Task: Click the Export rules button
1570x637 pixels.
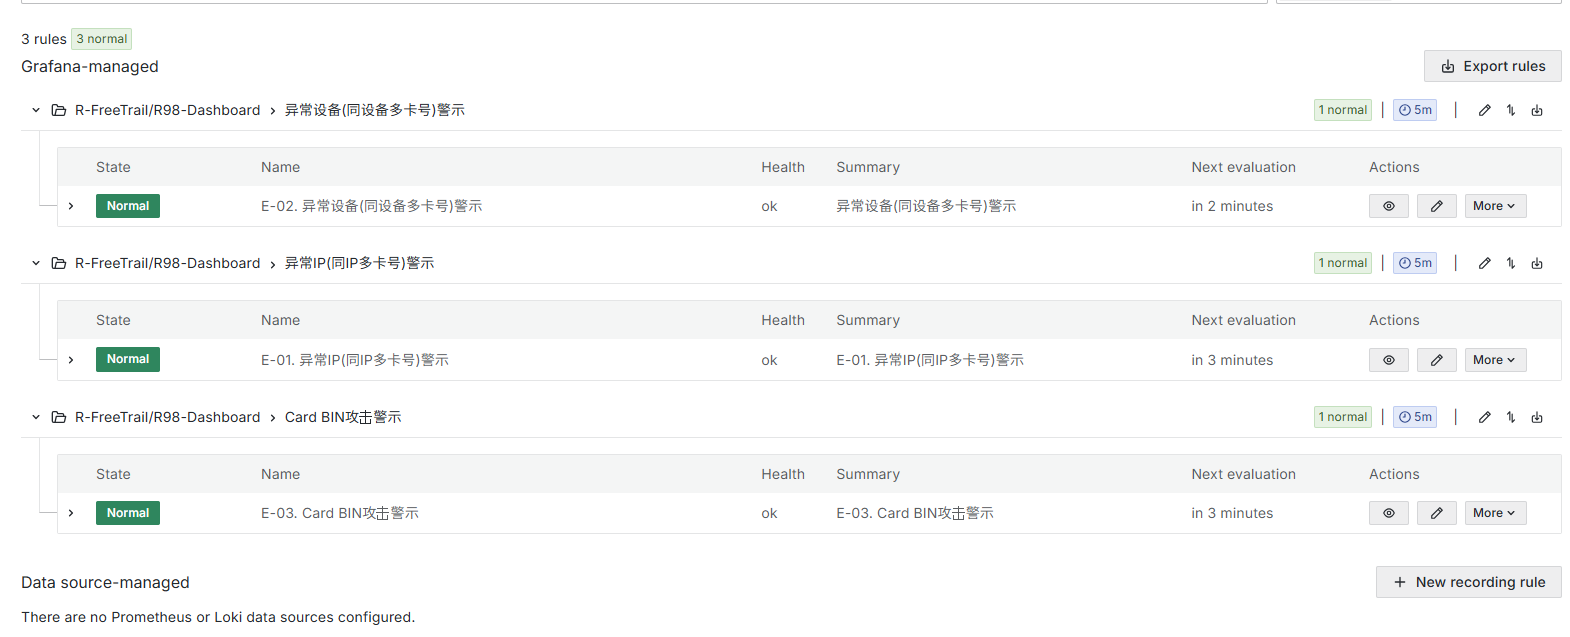Action: pyautogui.click(x=1492, y=66)
